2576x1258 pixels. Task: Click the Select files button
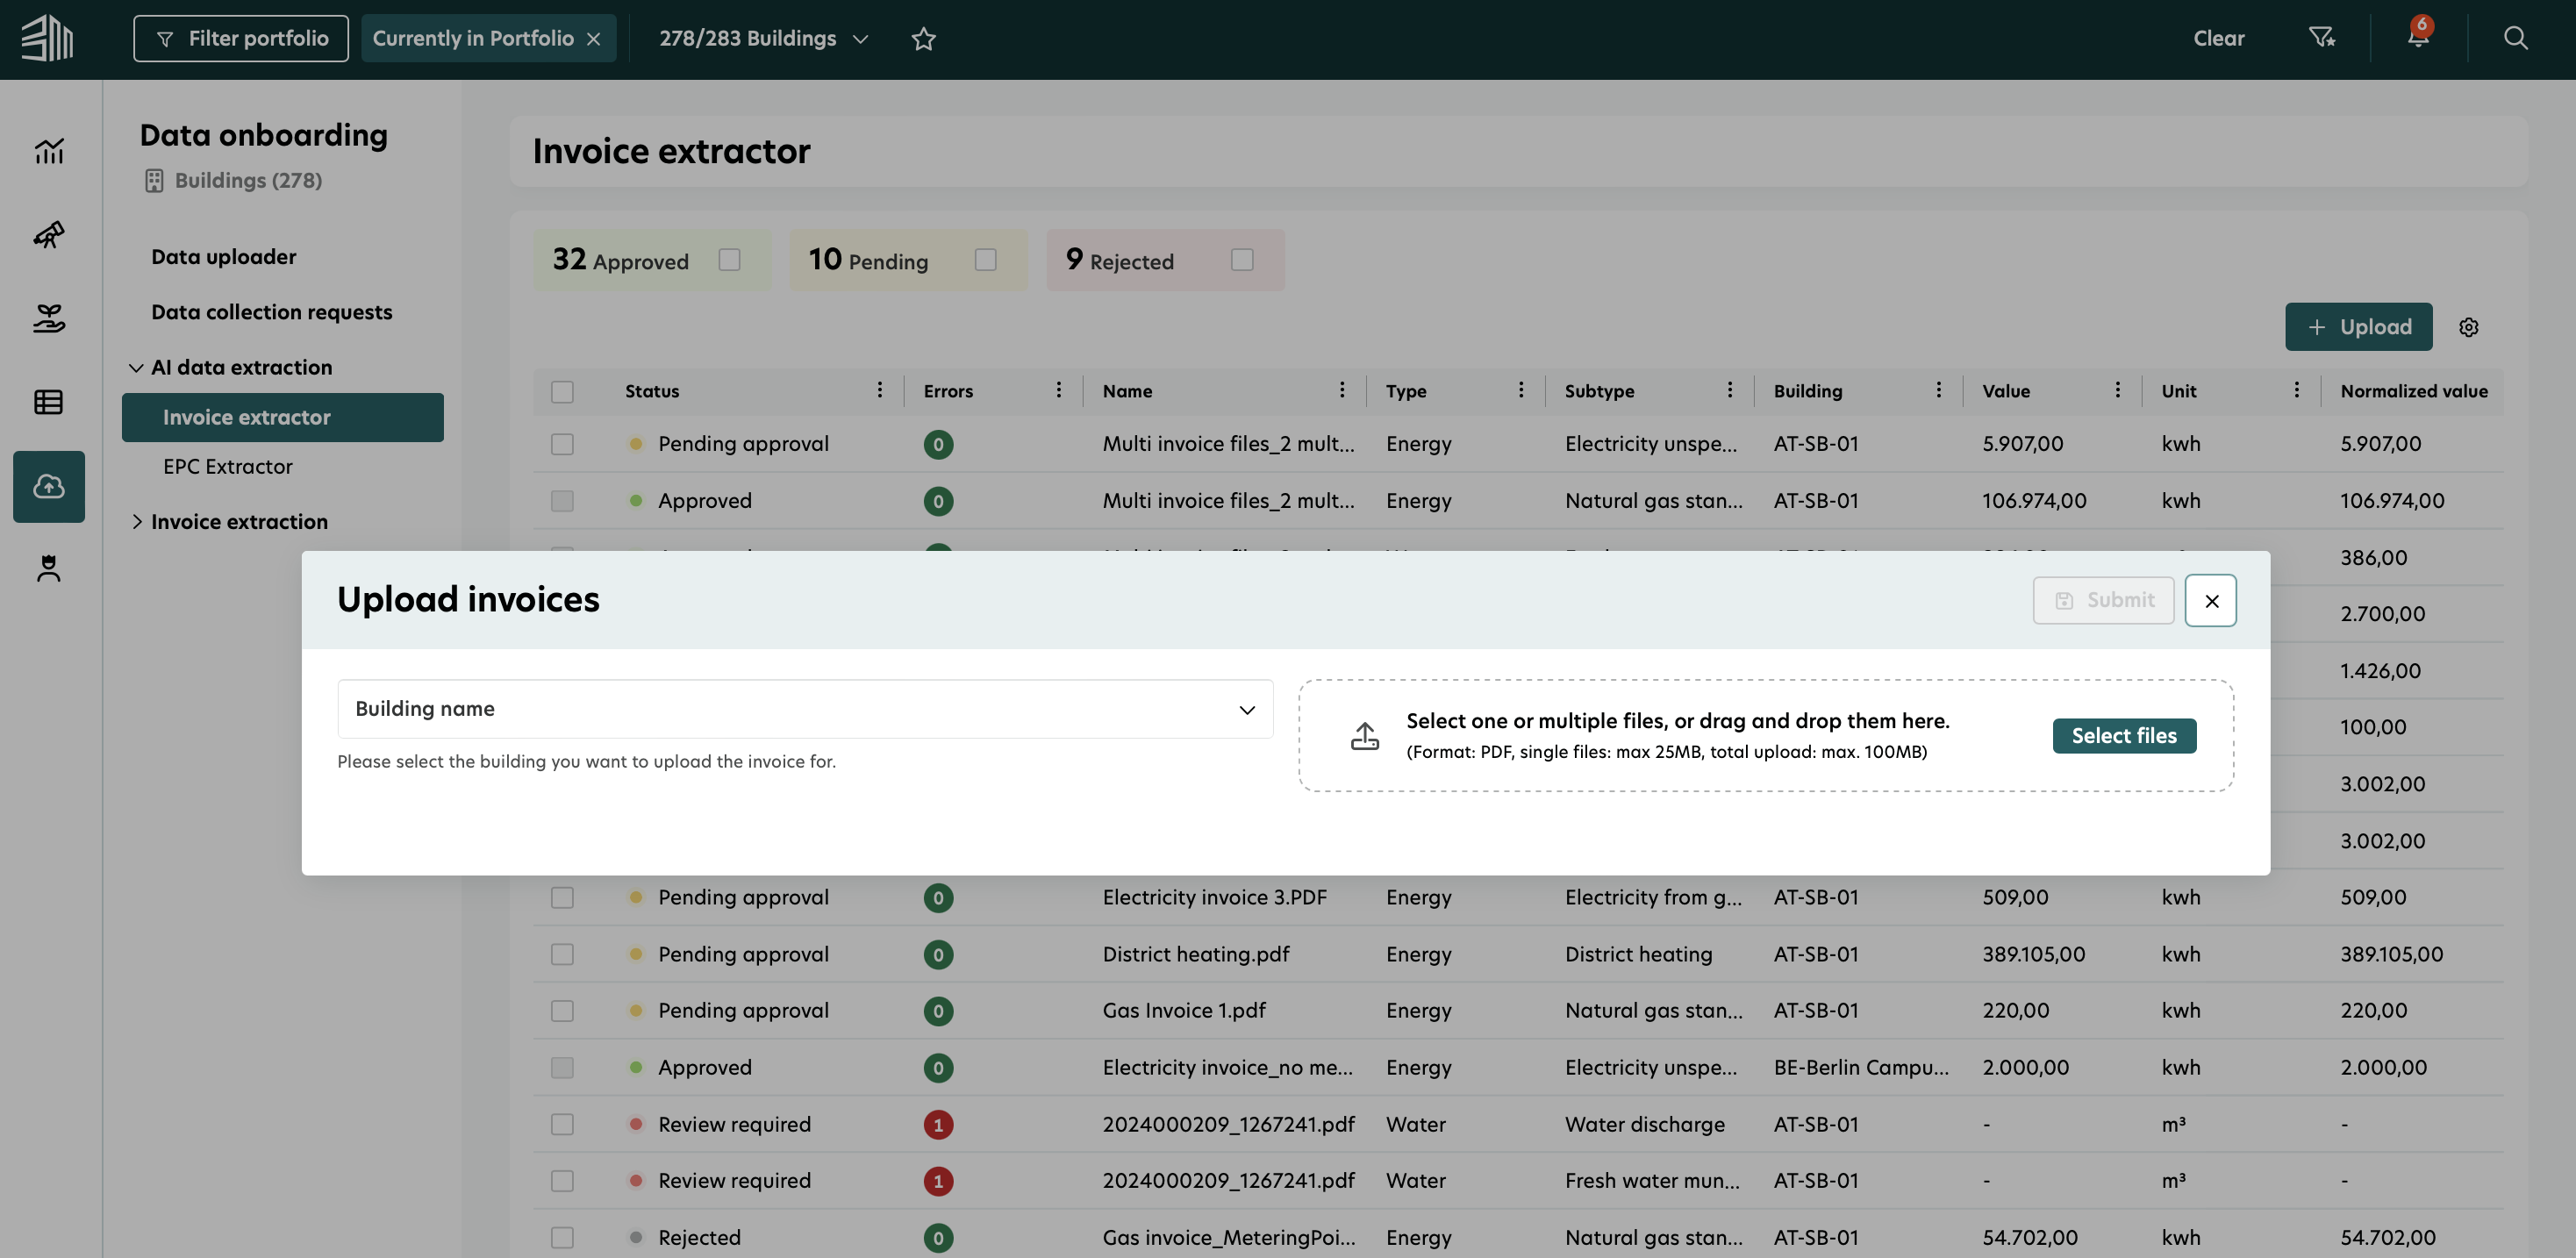[x=2123, y=736]
